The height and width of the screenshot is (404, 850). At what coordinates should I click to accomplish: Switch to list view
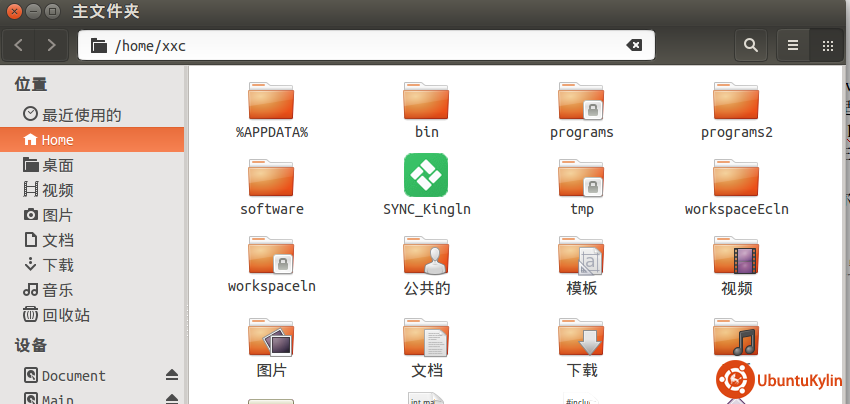793,45
